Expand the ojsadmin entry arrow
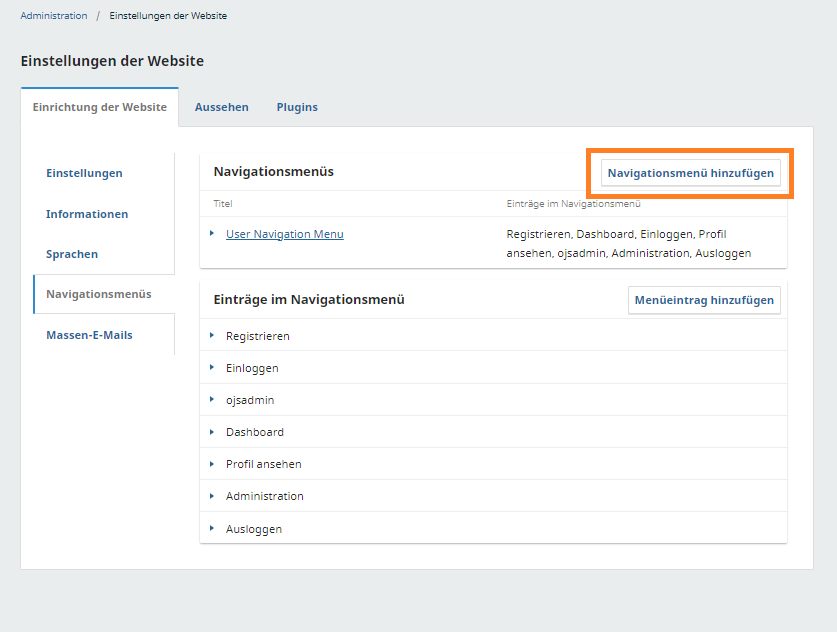Image resolution: width=837 pixels, height=632 pixels. [x=212, y=400]
